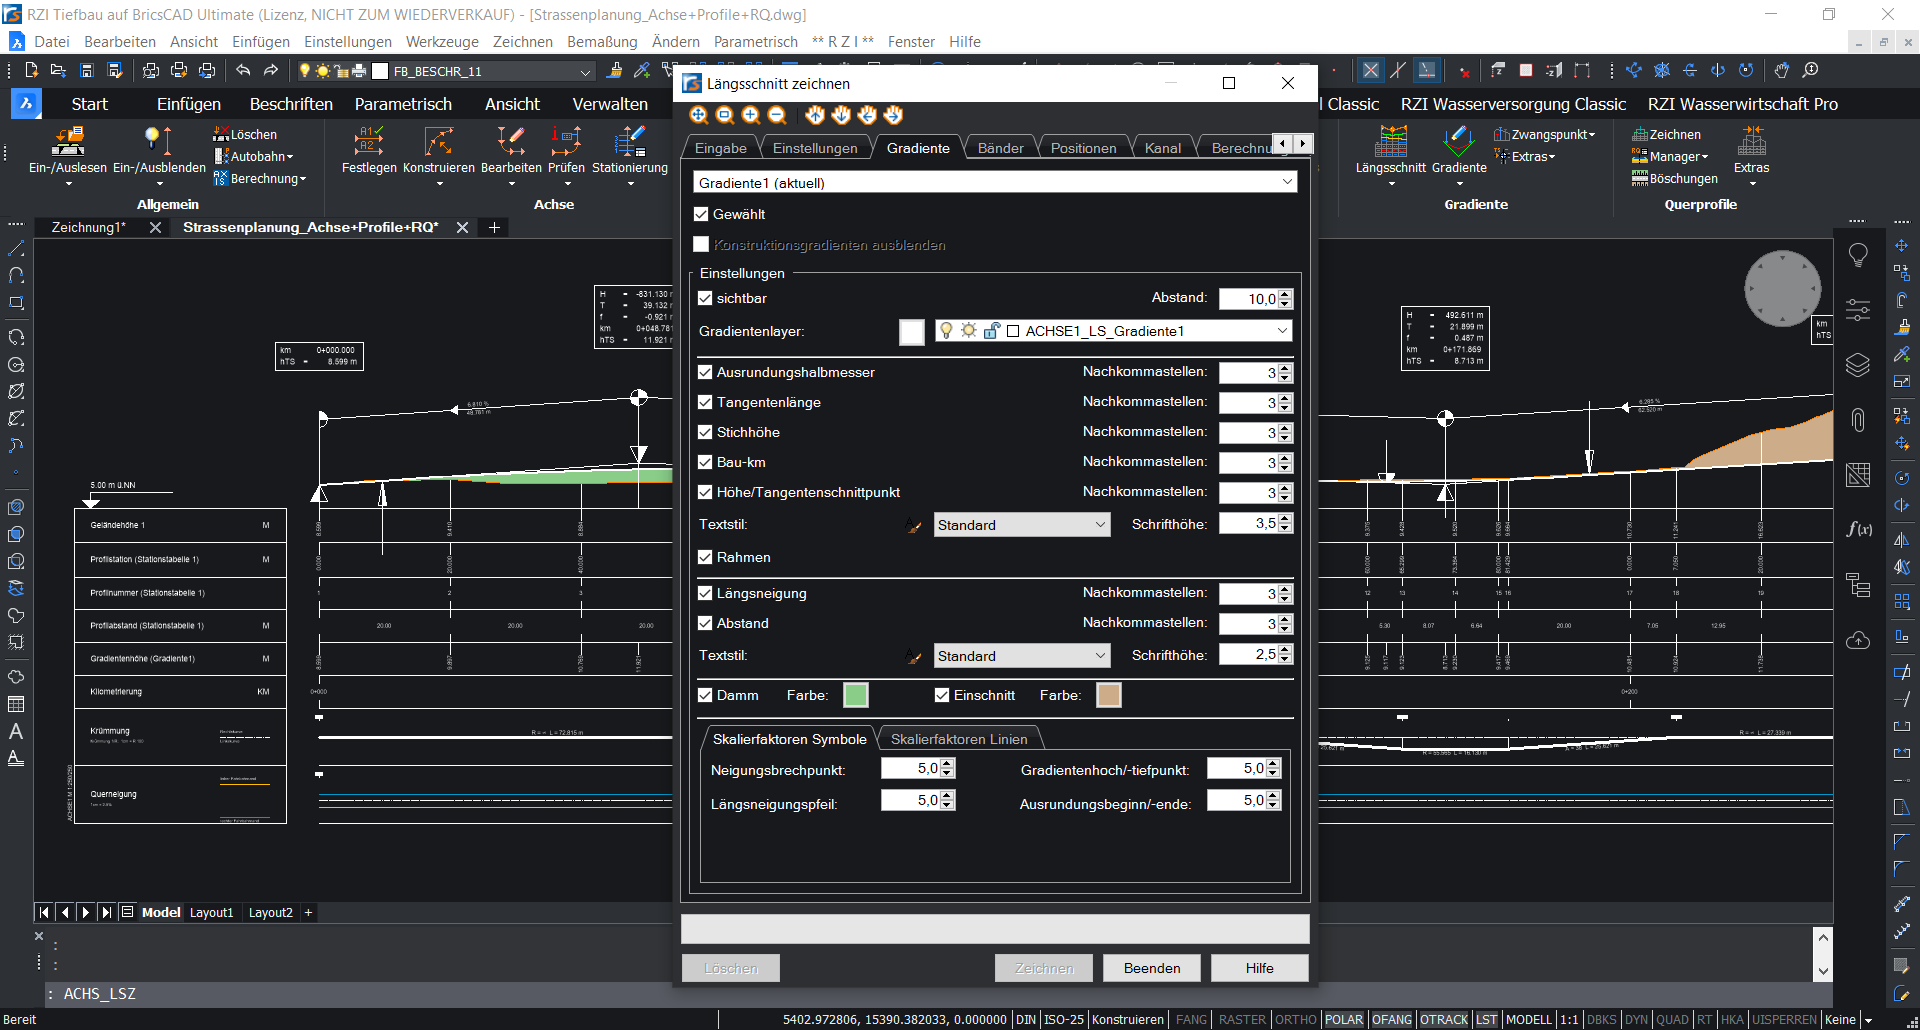The height and width of the screenshot is (1030, 1920).
Task: Open the Beschriften ribbon tab
Action: click(x=291, y=104)
